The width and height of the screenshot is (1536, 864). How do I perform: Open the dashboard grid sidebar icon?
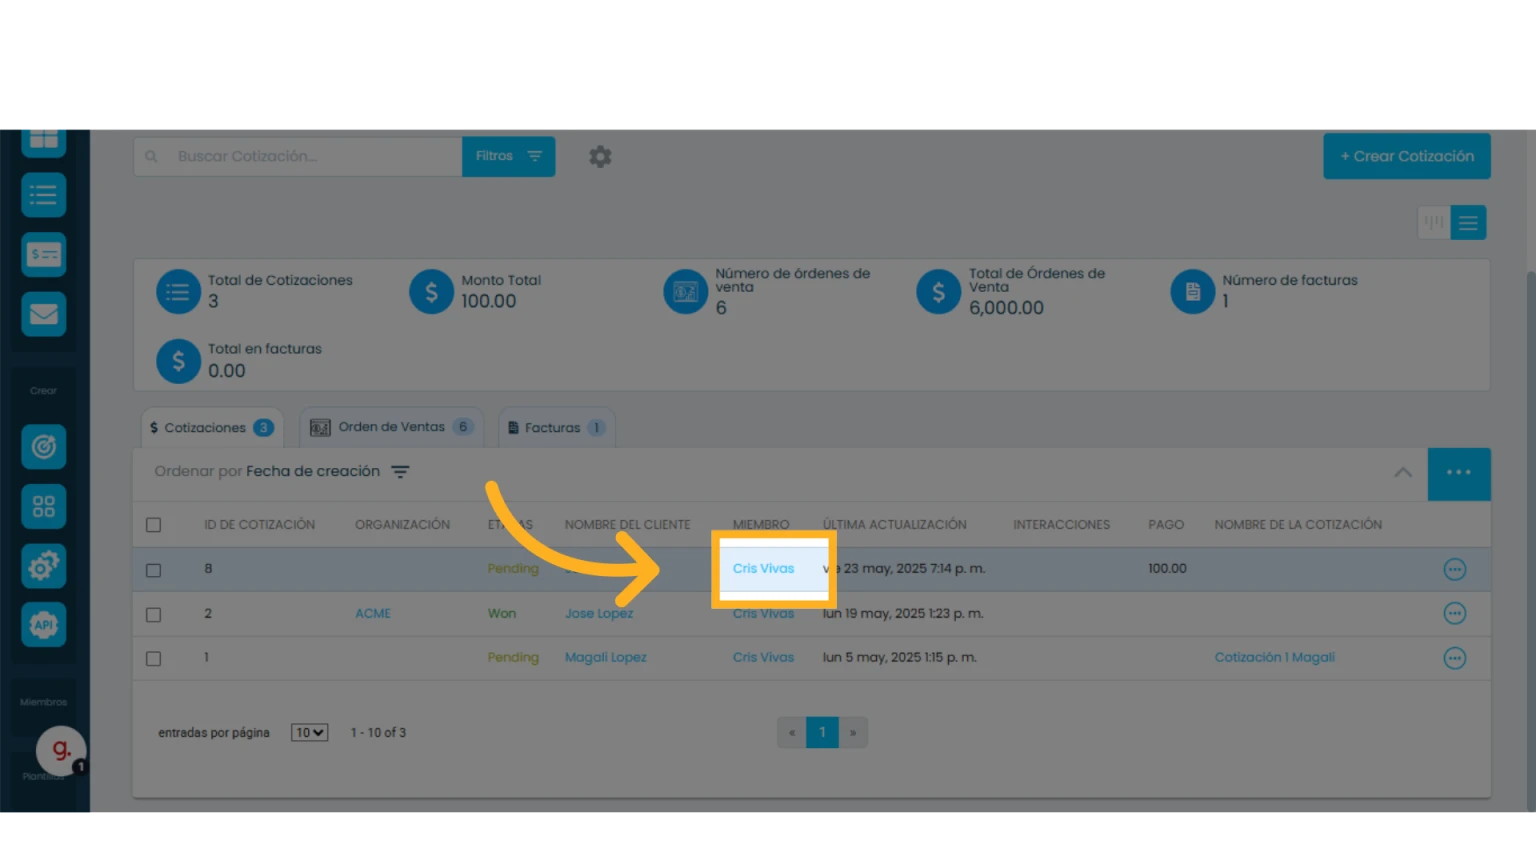[x=43, y=141]
